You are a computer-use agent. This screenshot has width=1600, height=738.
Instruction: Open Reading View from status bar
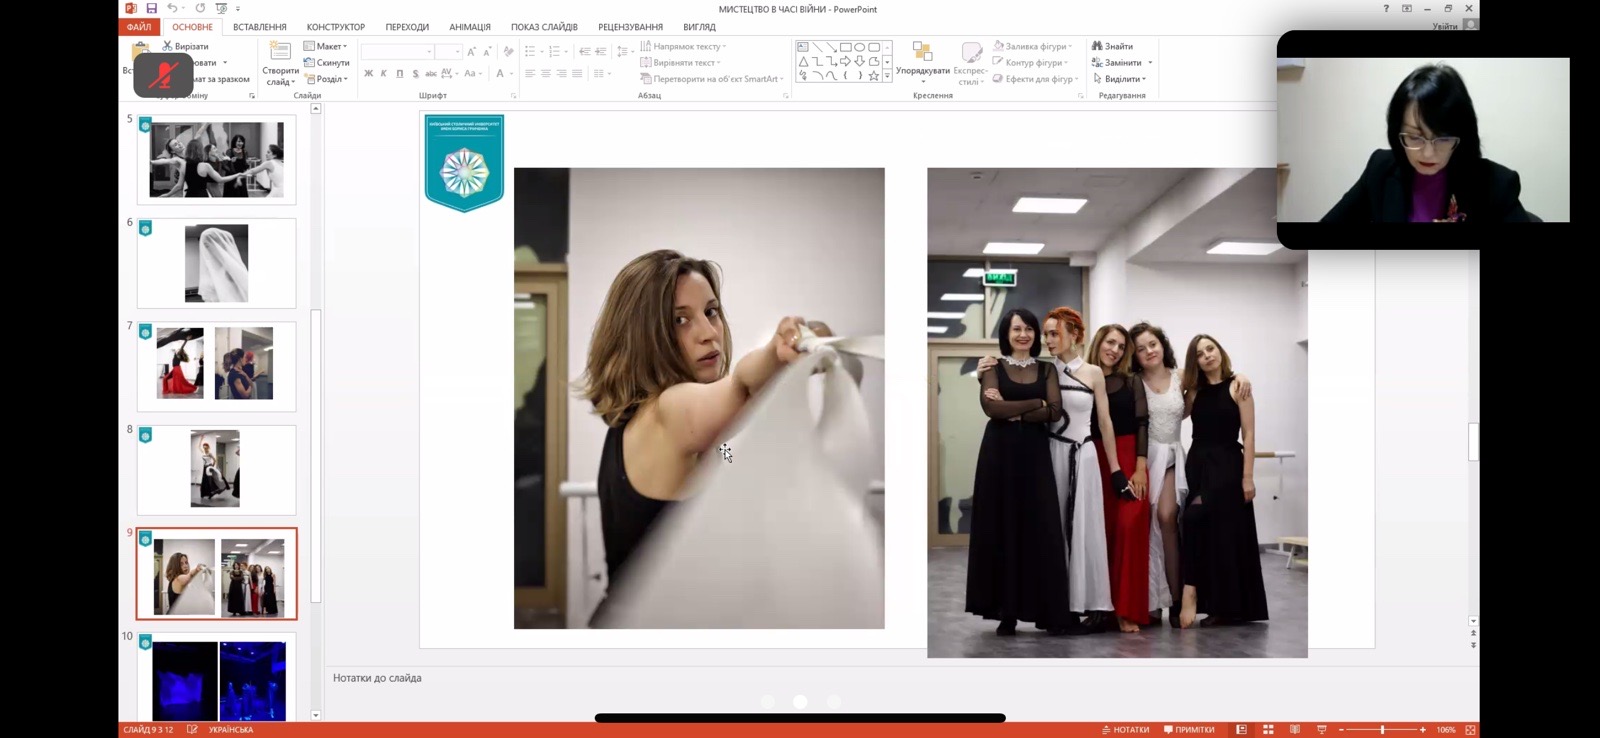[x=1295, y=730]
